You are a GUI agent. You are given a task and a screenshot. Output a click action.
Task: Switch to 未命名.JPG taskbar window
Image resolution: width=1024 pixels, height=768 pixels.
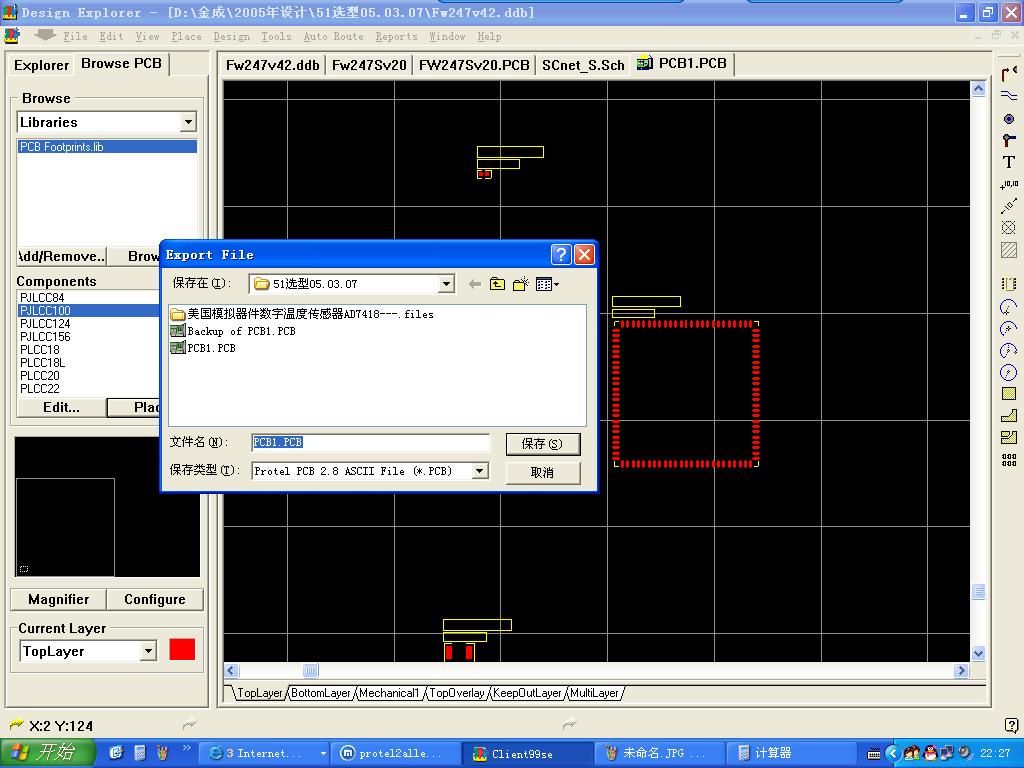click(660, 754)
